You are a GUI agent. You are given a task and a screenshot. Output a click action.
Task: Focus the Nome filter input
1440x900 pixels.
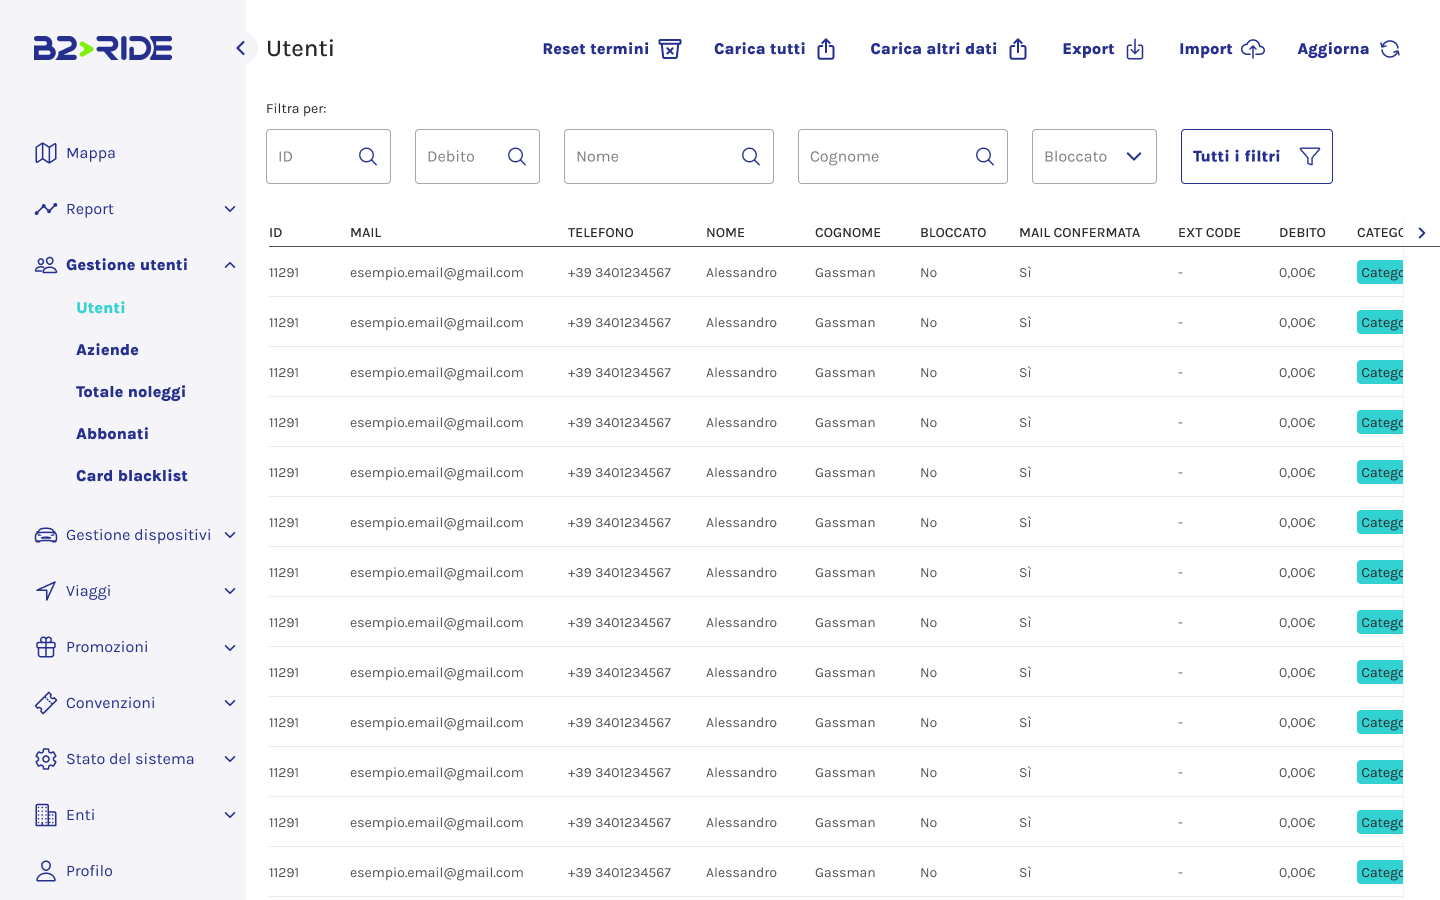click(x=669, y=156)
